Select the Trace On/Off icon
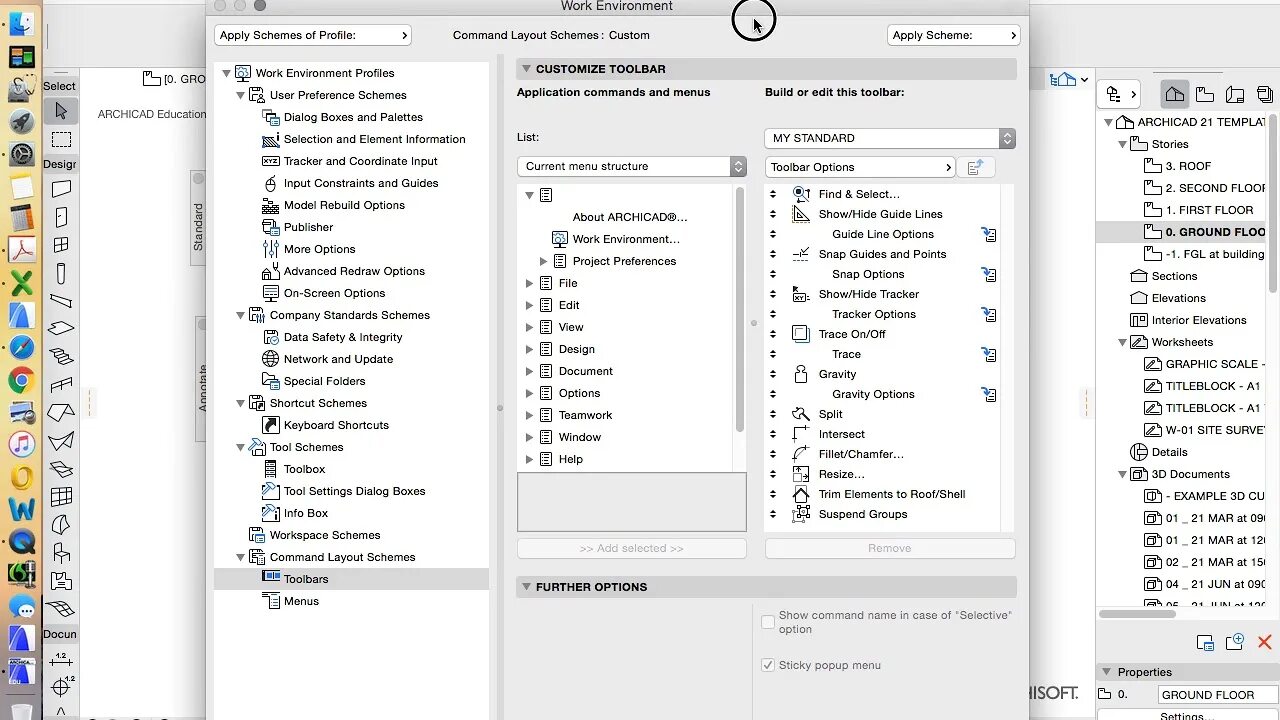The image size is (1280, 720). (x=801, y=334)
